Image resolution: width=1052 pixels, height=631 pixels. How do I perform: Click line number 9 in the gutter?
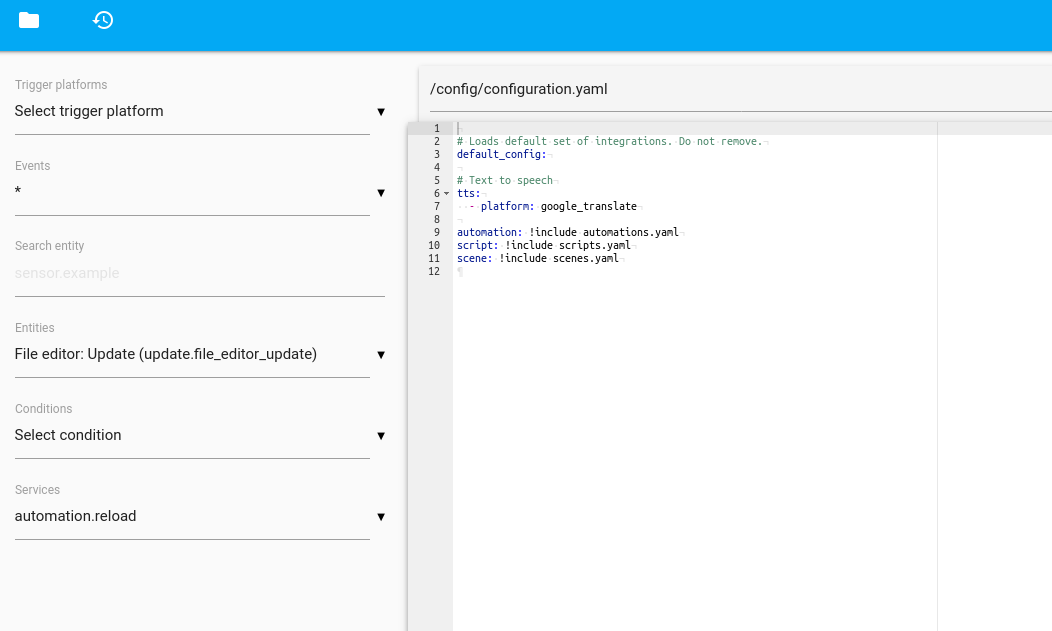434,233
